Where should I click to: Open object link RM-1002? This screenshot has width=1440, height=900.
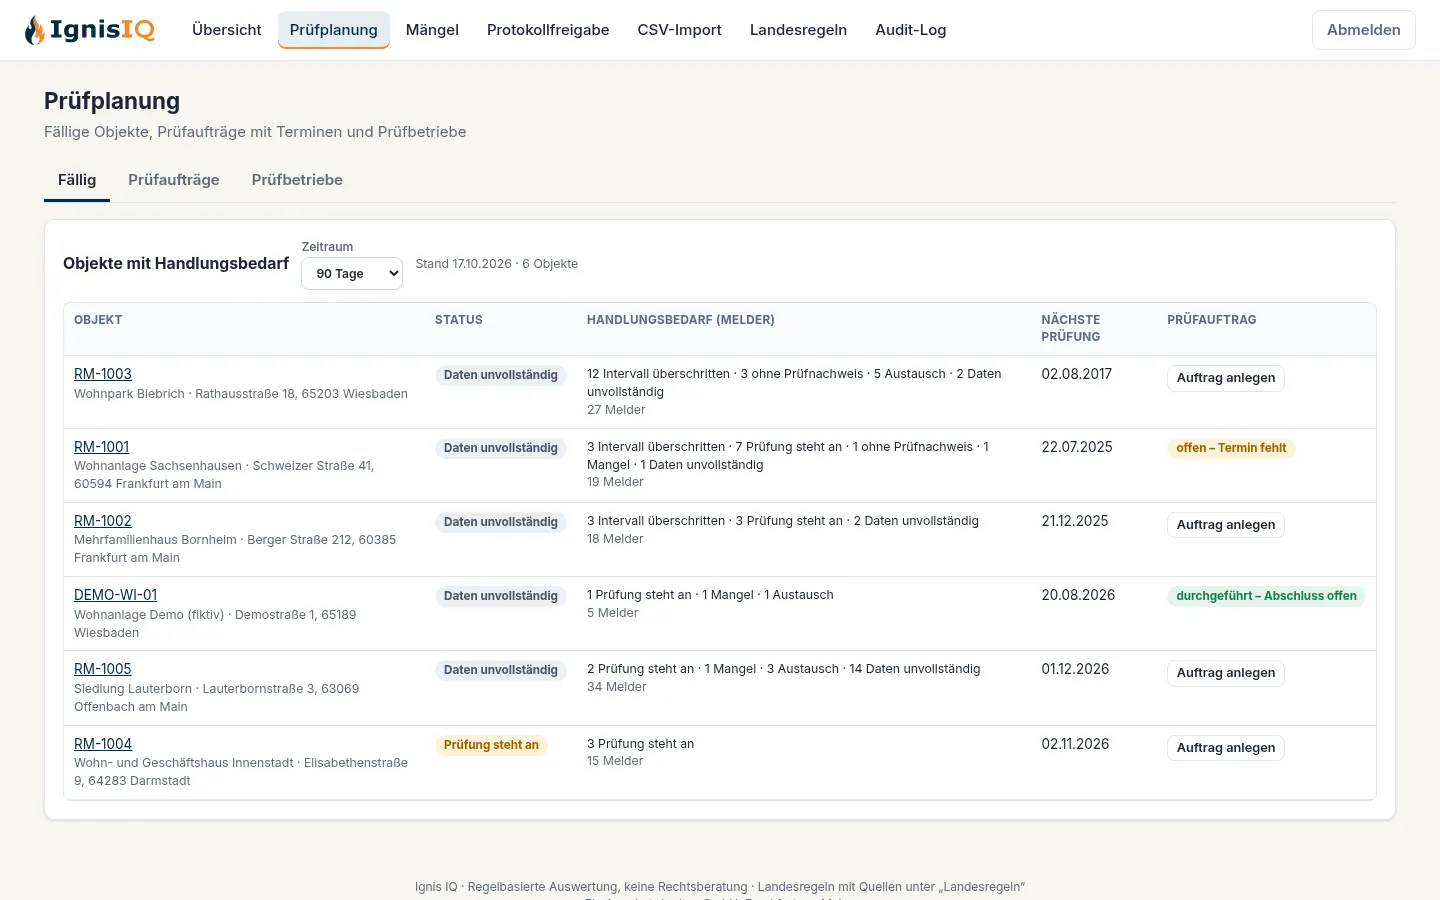click(103, 521)
